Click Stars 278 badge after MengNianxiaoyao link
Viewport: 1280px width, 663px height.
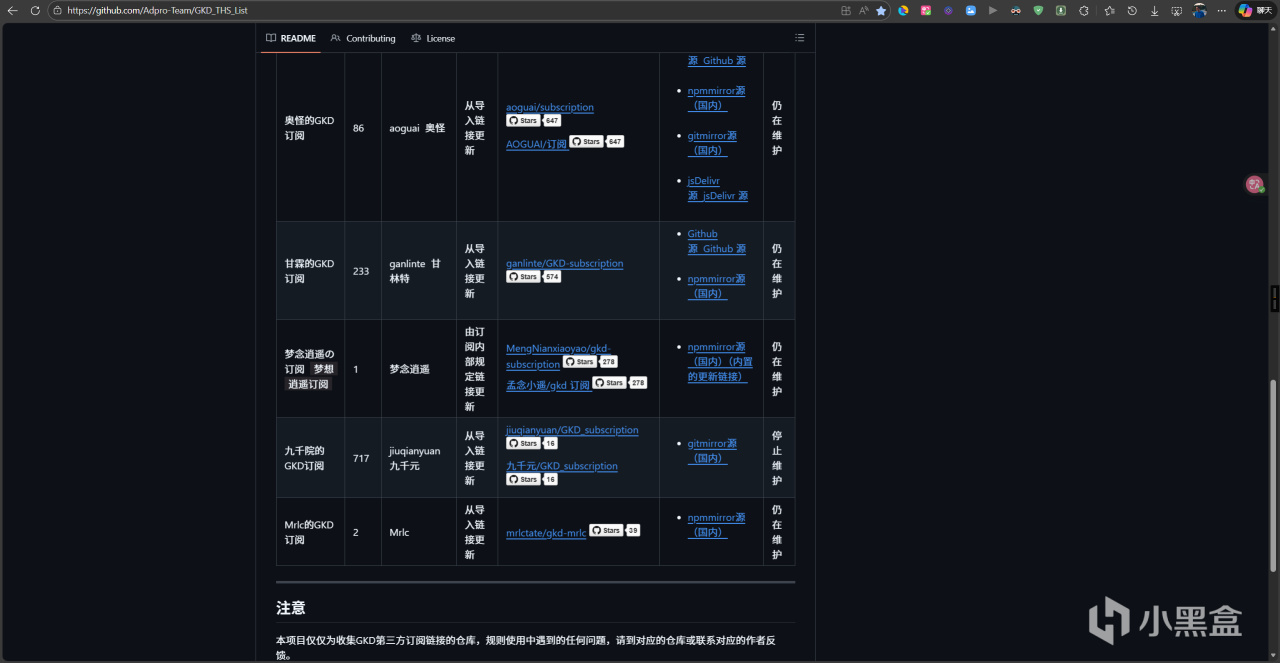pos(590,362)
